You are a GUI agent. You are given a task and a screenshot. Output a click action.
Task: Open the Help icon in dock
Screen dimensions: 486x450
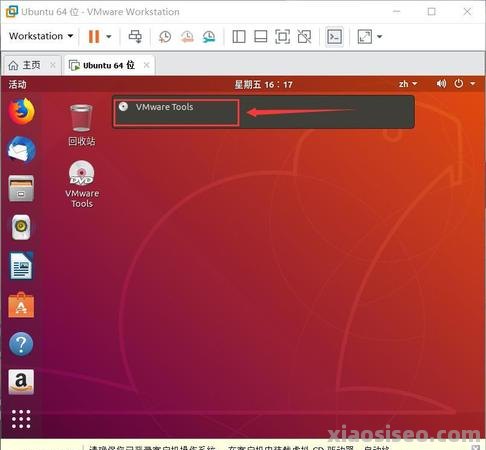21,344
